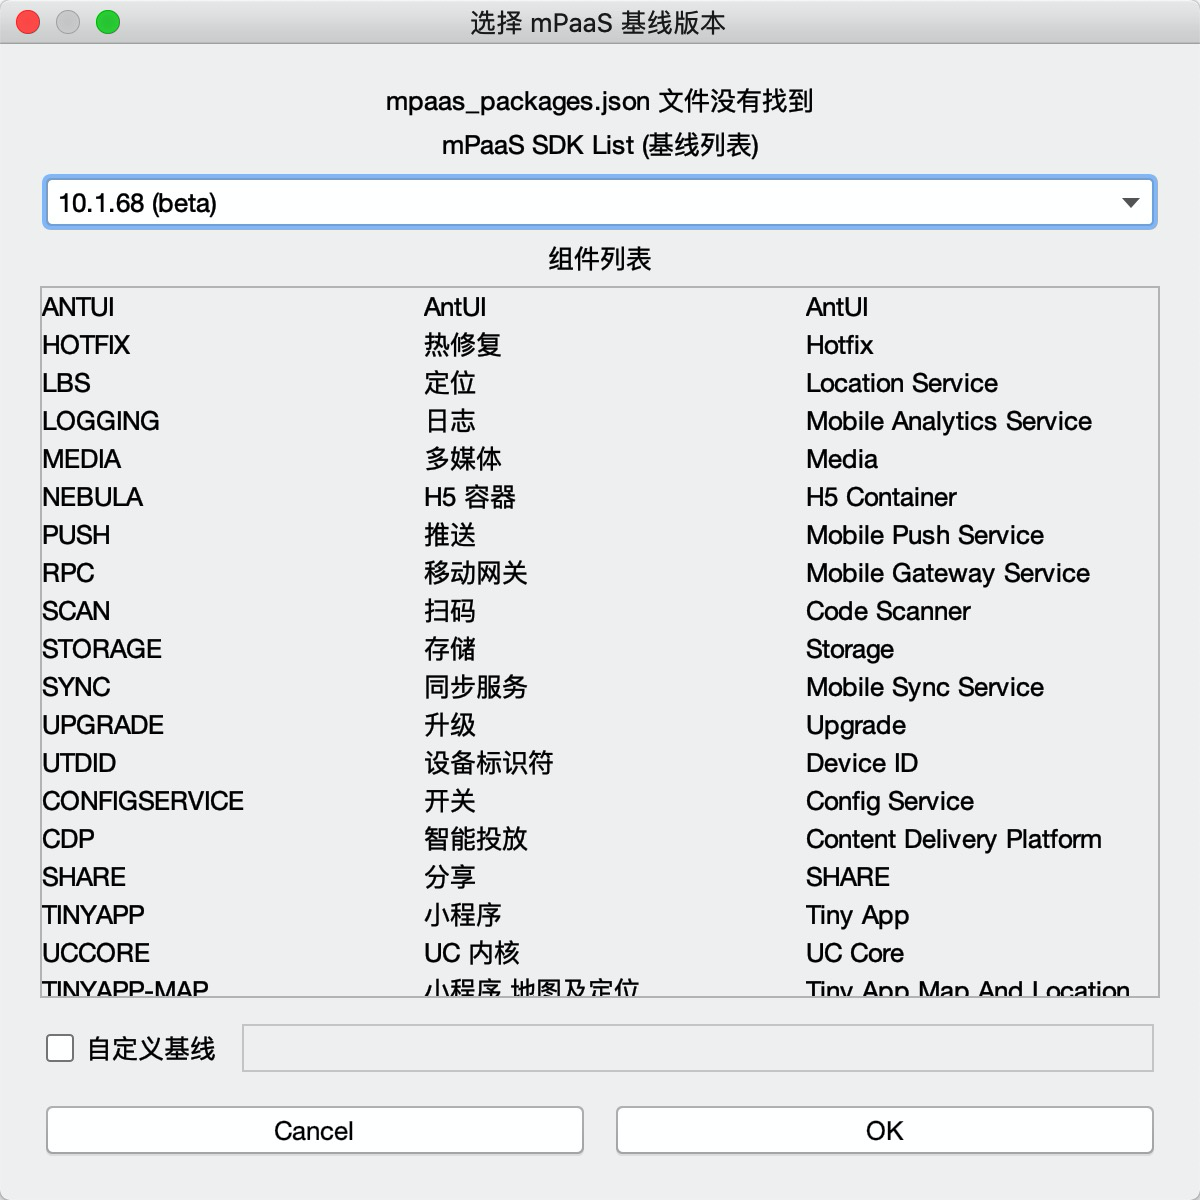The height and width of the screenshot is (1200, 1200).
Task: Click the Mobile Analytics Service description
Action: 949,421
